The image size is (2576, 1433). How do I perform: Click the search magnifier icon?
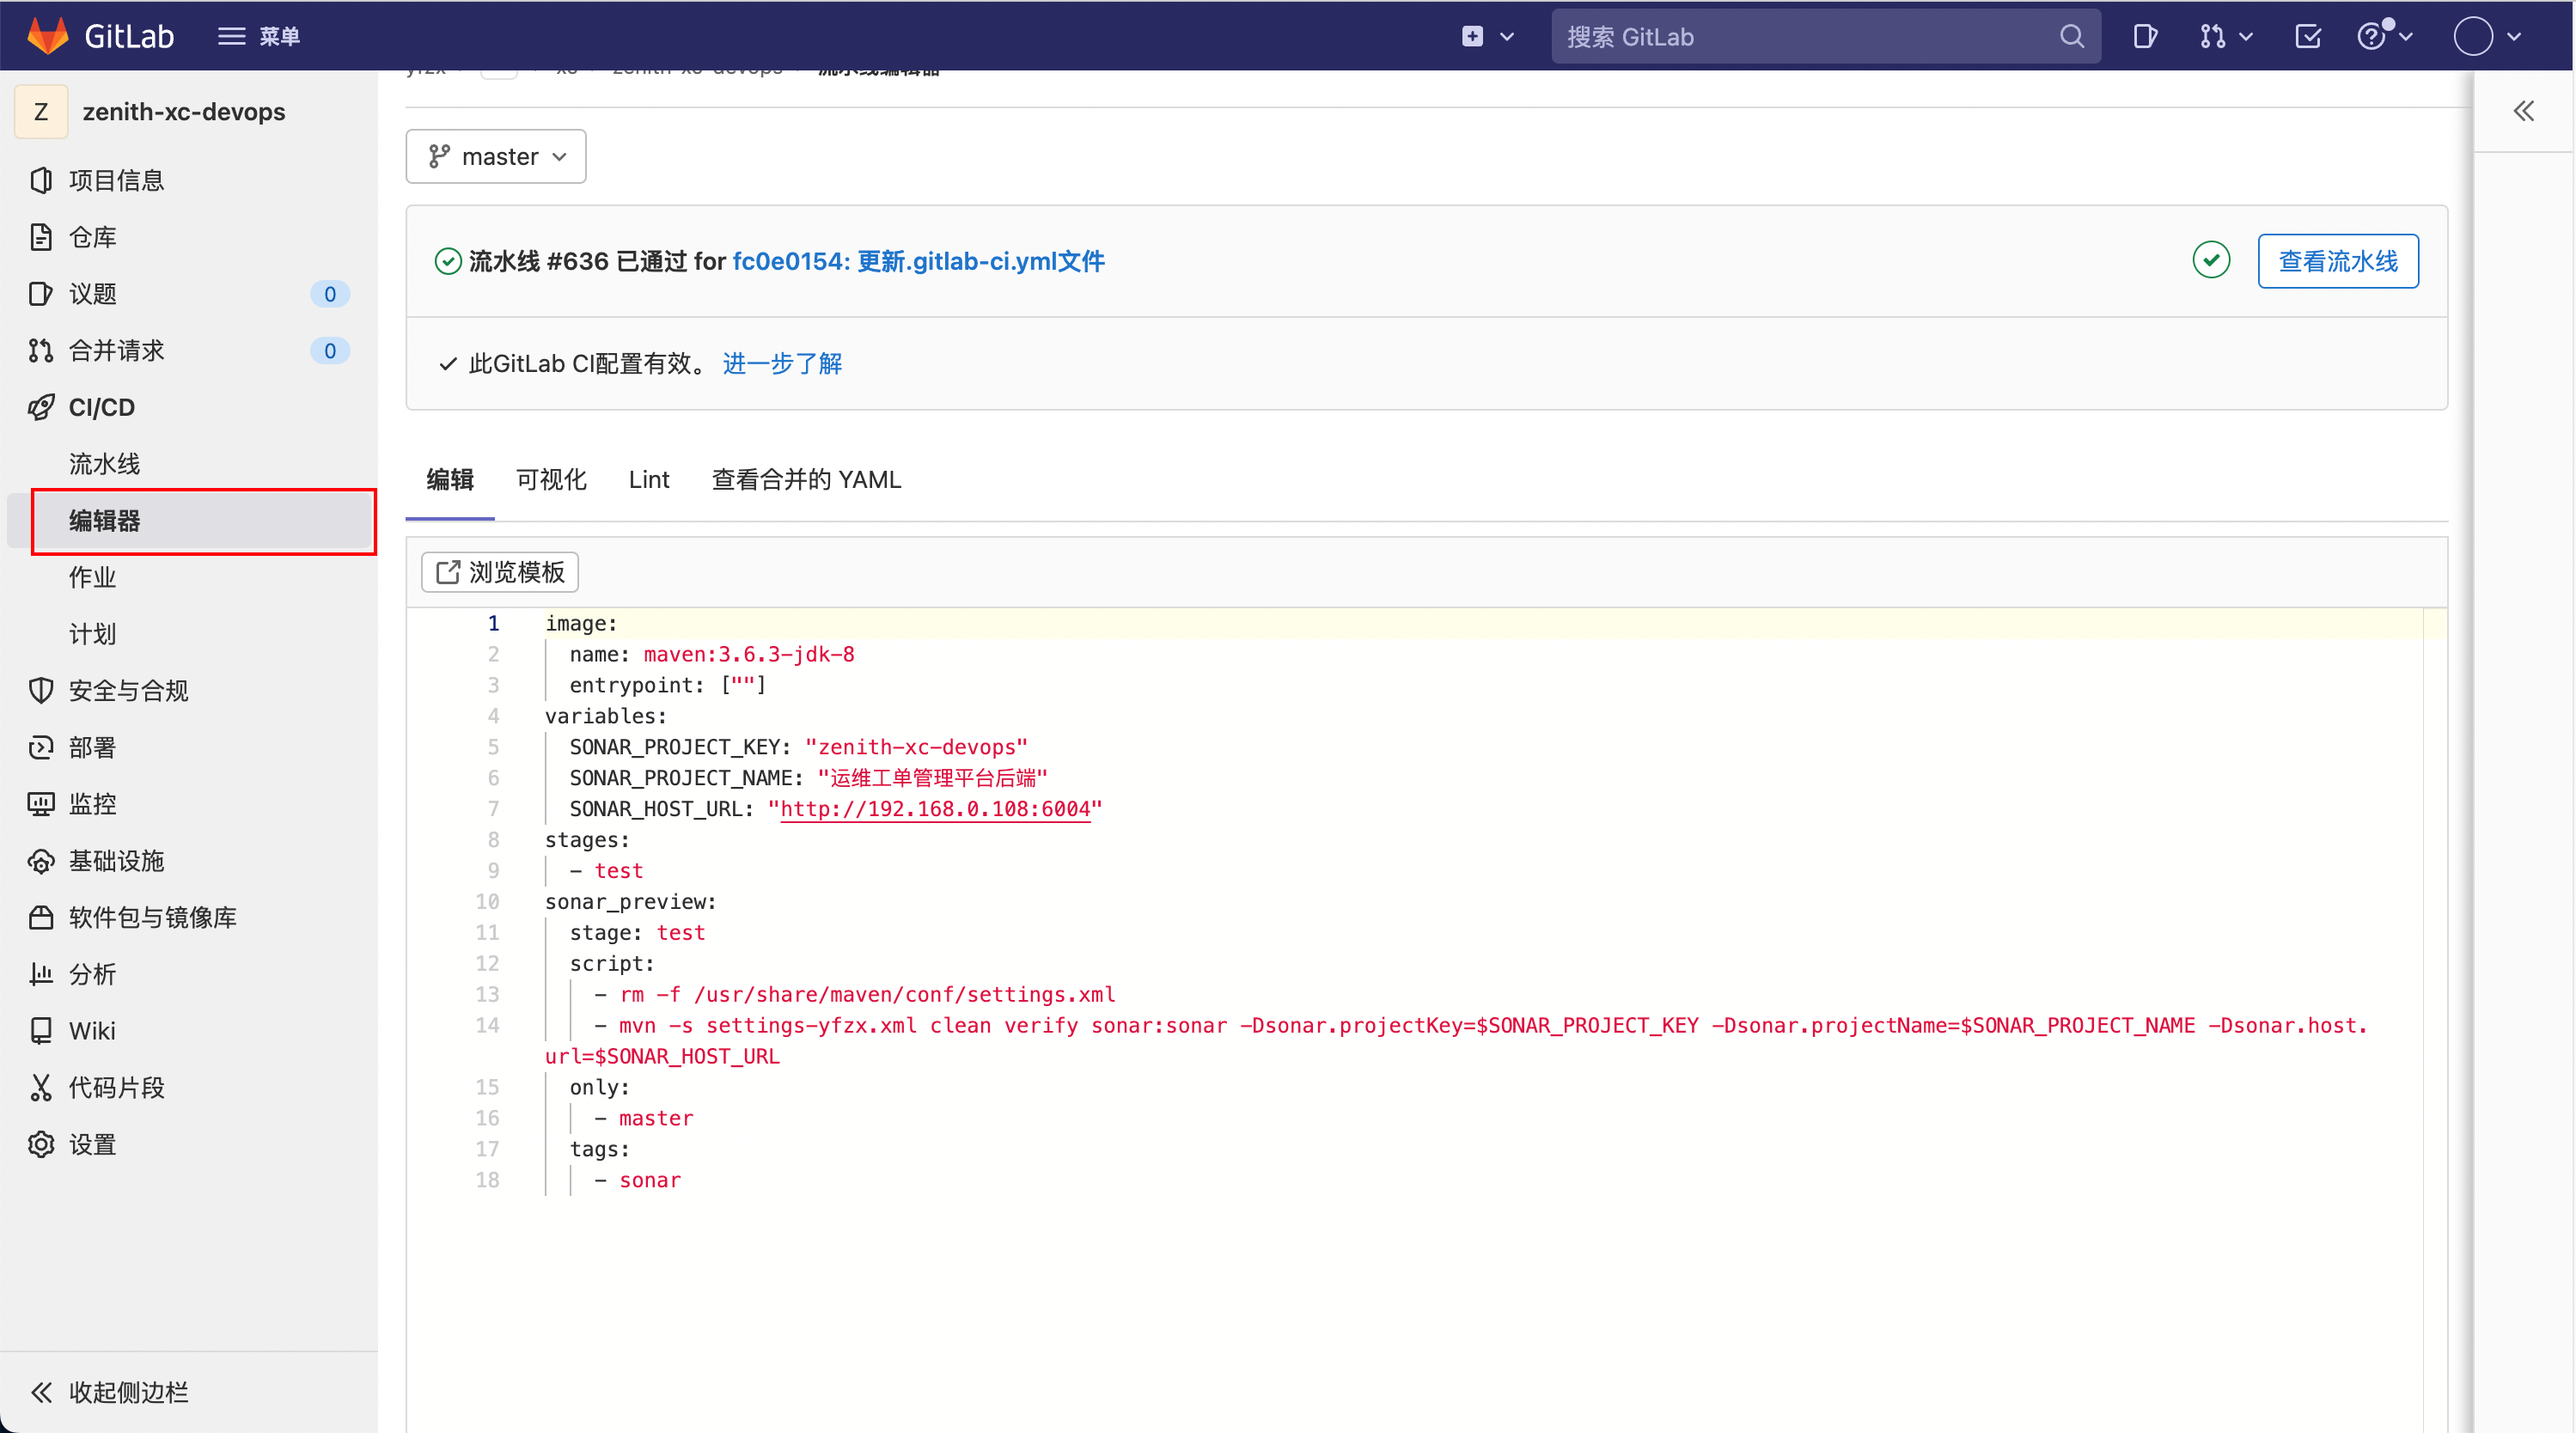(2072, 36)
